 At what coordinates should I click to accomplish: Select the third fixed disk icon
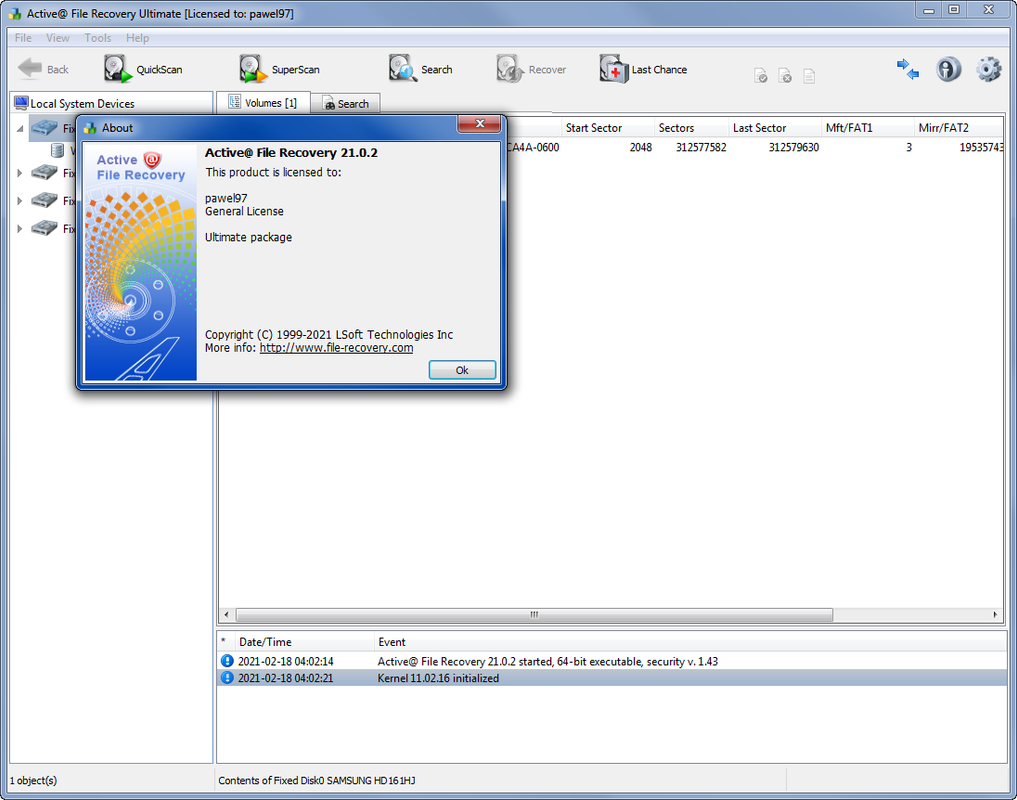click(45, 200)
